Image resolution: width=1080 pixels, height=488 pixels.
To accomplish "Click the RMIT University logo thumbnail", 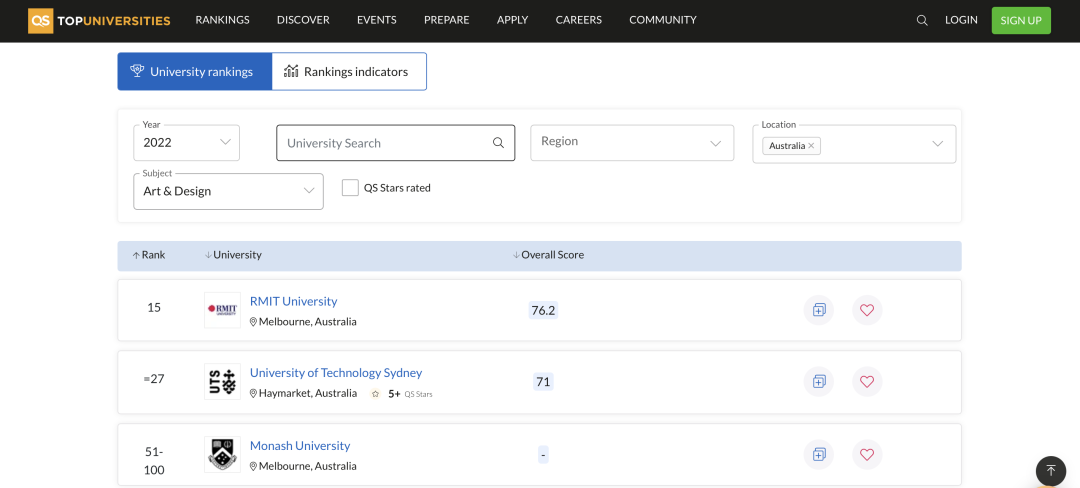I will click(x=222, y=310).
